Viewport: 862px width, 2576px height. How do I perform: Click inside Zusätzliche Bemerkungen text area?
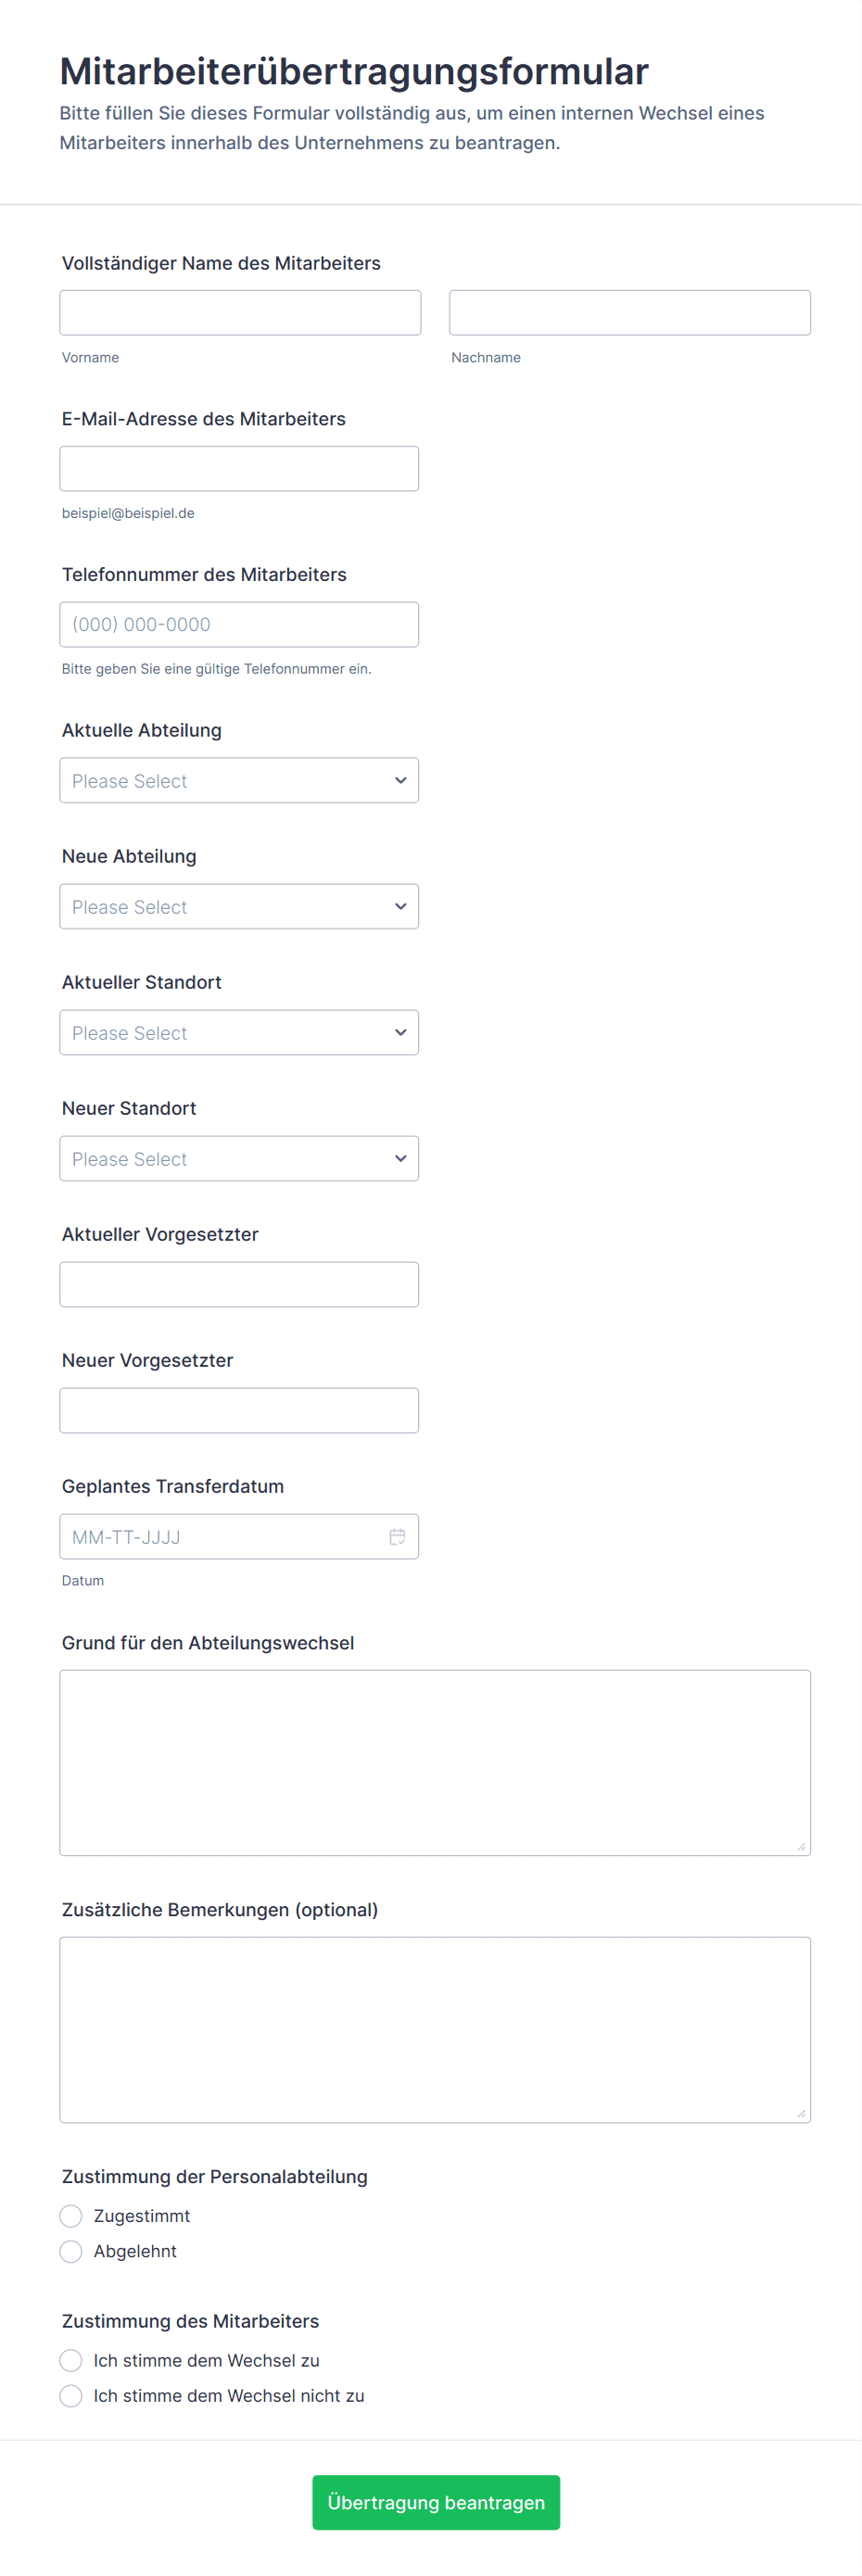pyautogui.click(x=434, y=2029)
